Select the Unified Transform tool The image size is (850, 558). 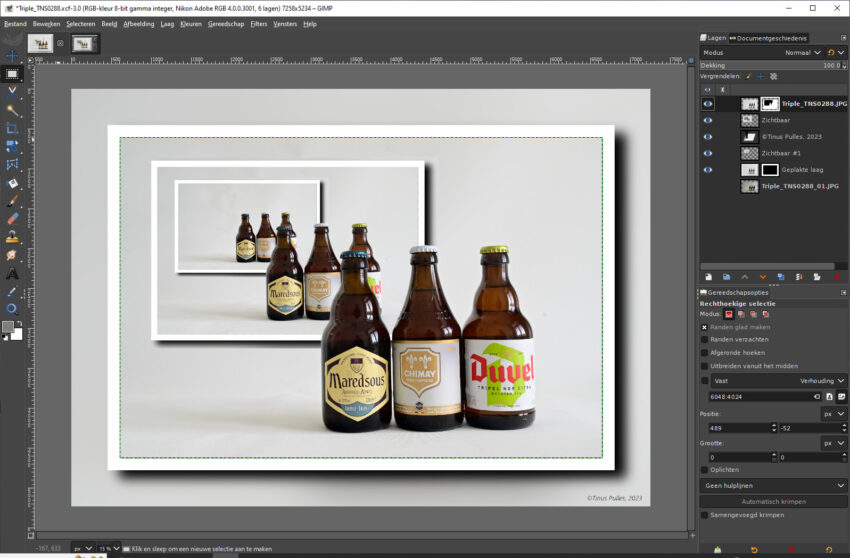[x=12, y=146]
